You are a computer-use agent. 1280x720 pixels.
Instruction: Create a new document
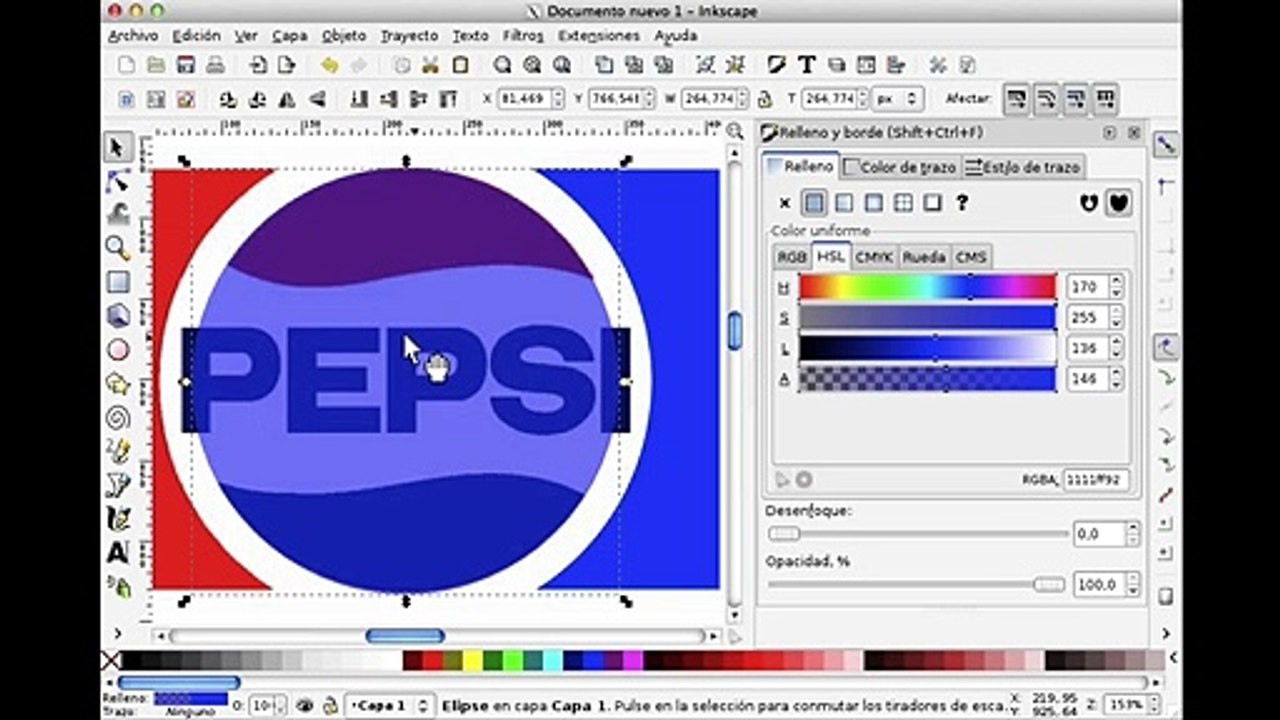click(126, 65)
